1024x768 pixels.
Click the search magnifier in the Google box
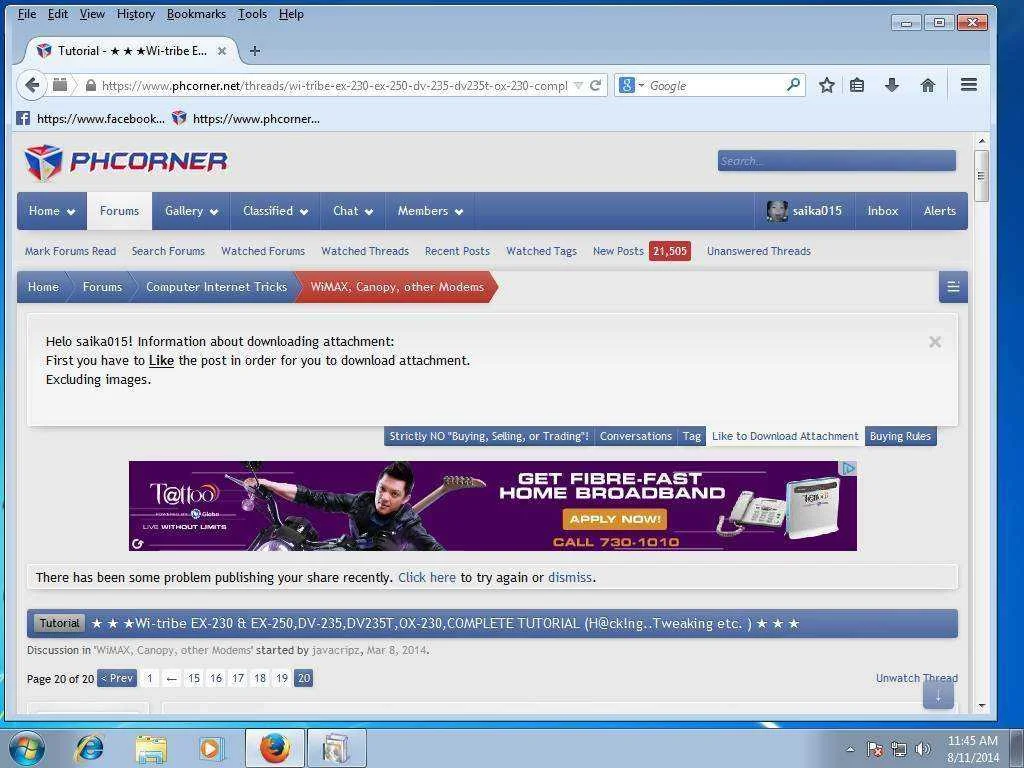click(x=793, y=85)
